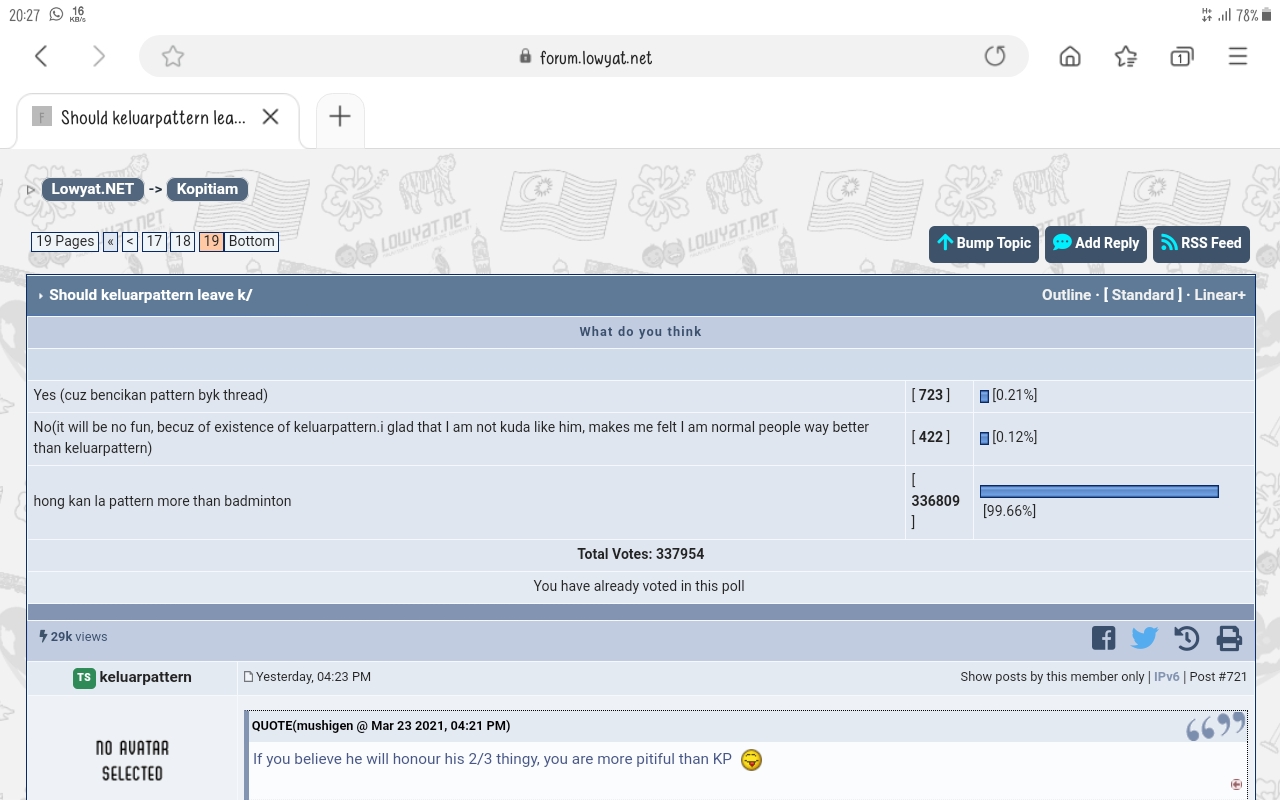Image resolution: width=1280 pixels, height=800 pixels.
Task: Open the topic history clock icon
Action: (x=1187, y=638)
